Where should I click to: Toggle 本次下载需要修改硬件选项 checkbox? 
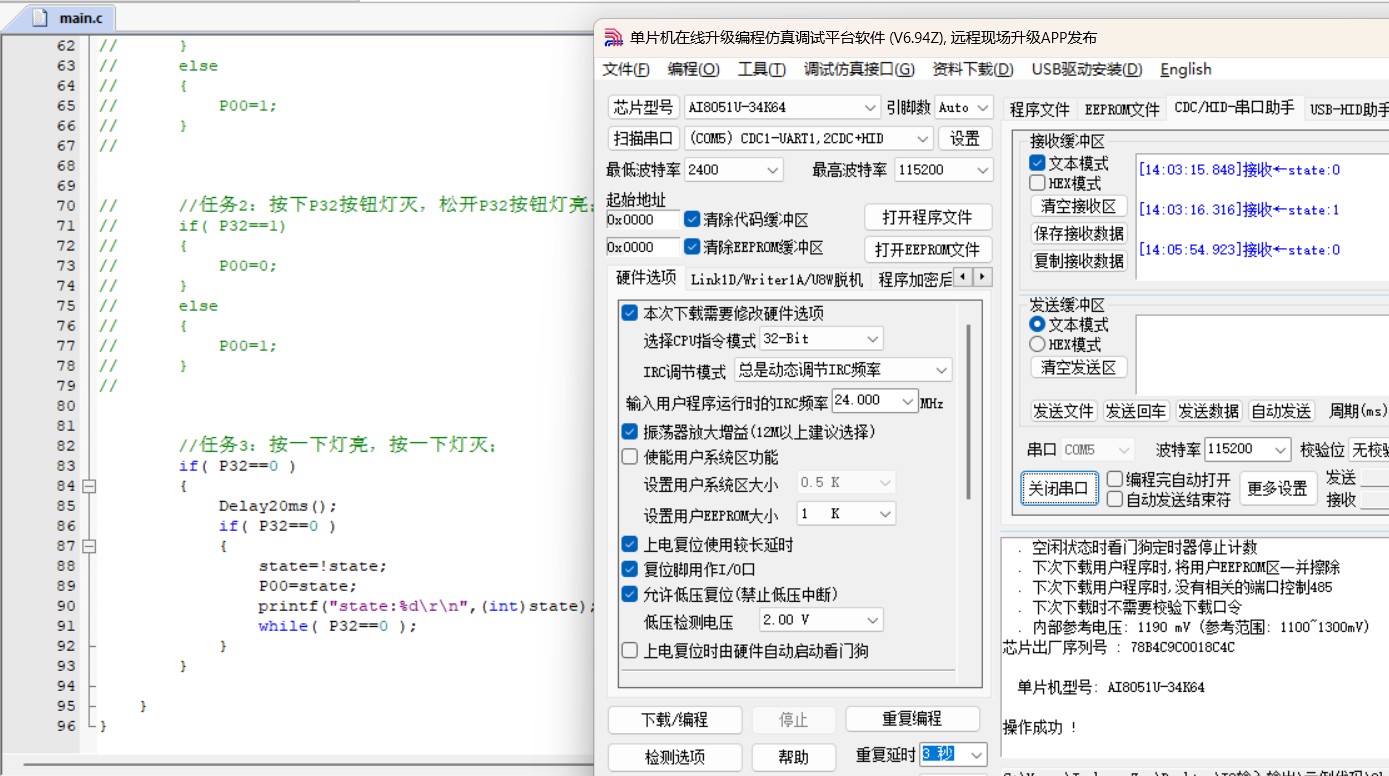(629, 313)
